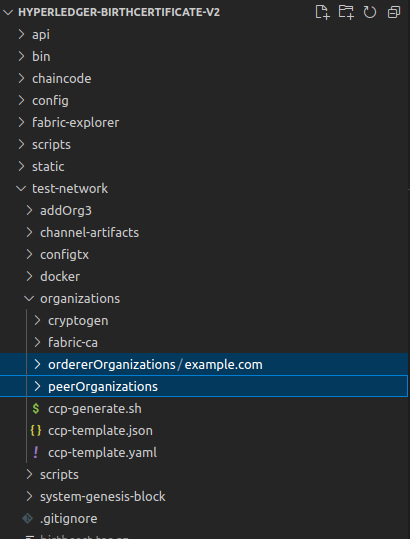The width and height of the screenshot is (410, 539).
Task: Select the fabric-explorer folder name
Action: click(76, 123)
